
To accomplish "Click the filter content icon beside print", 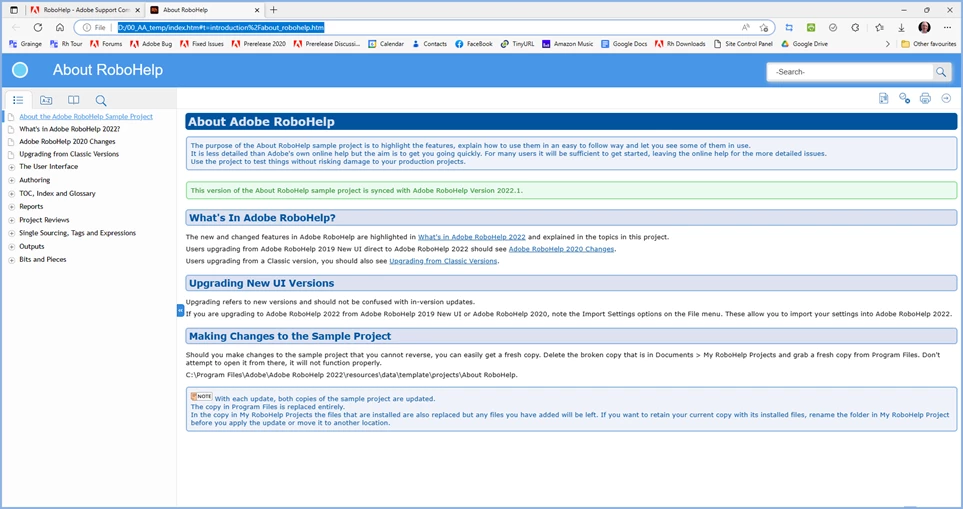I will pyautogui.click(x=904, y=98).
